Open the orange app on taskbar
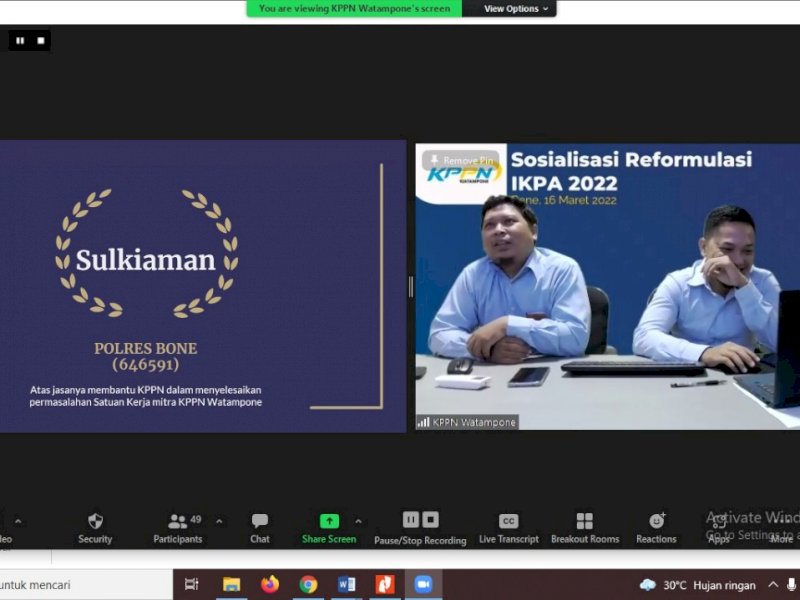The height and width of the screenshot is (600, 800). [x=385, y=584]
